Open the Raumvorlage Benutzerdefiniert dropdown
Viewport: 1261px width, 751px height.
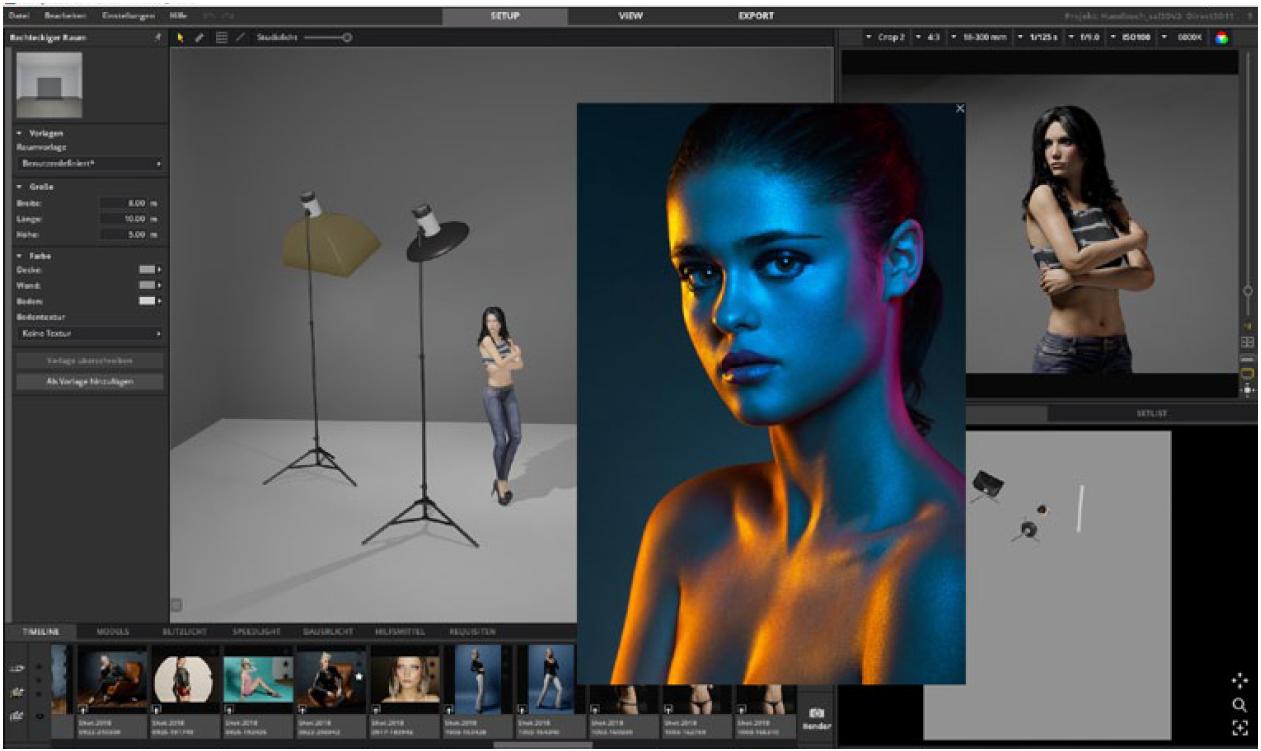pyautogui.click(x=90, y=163)
